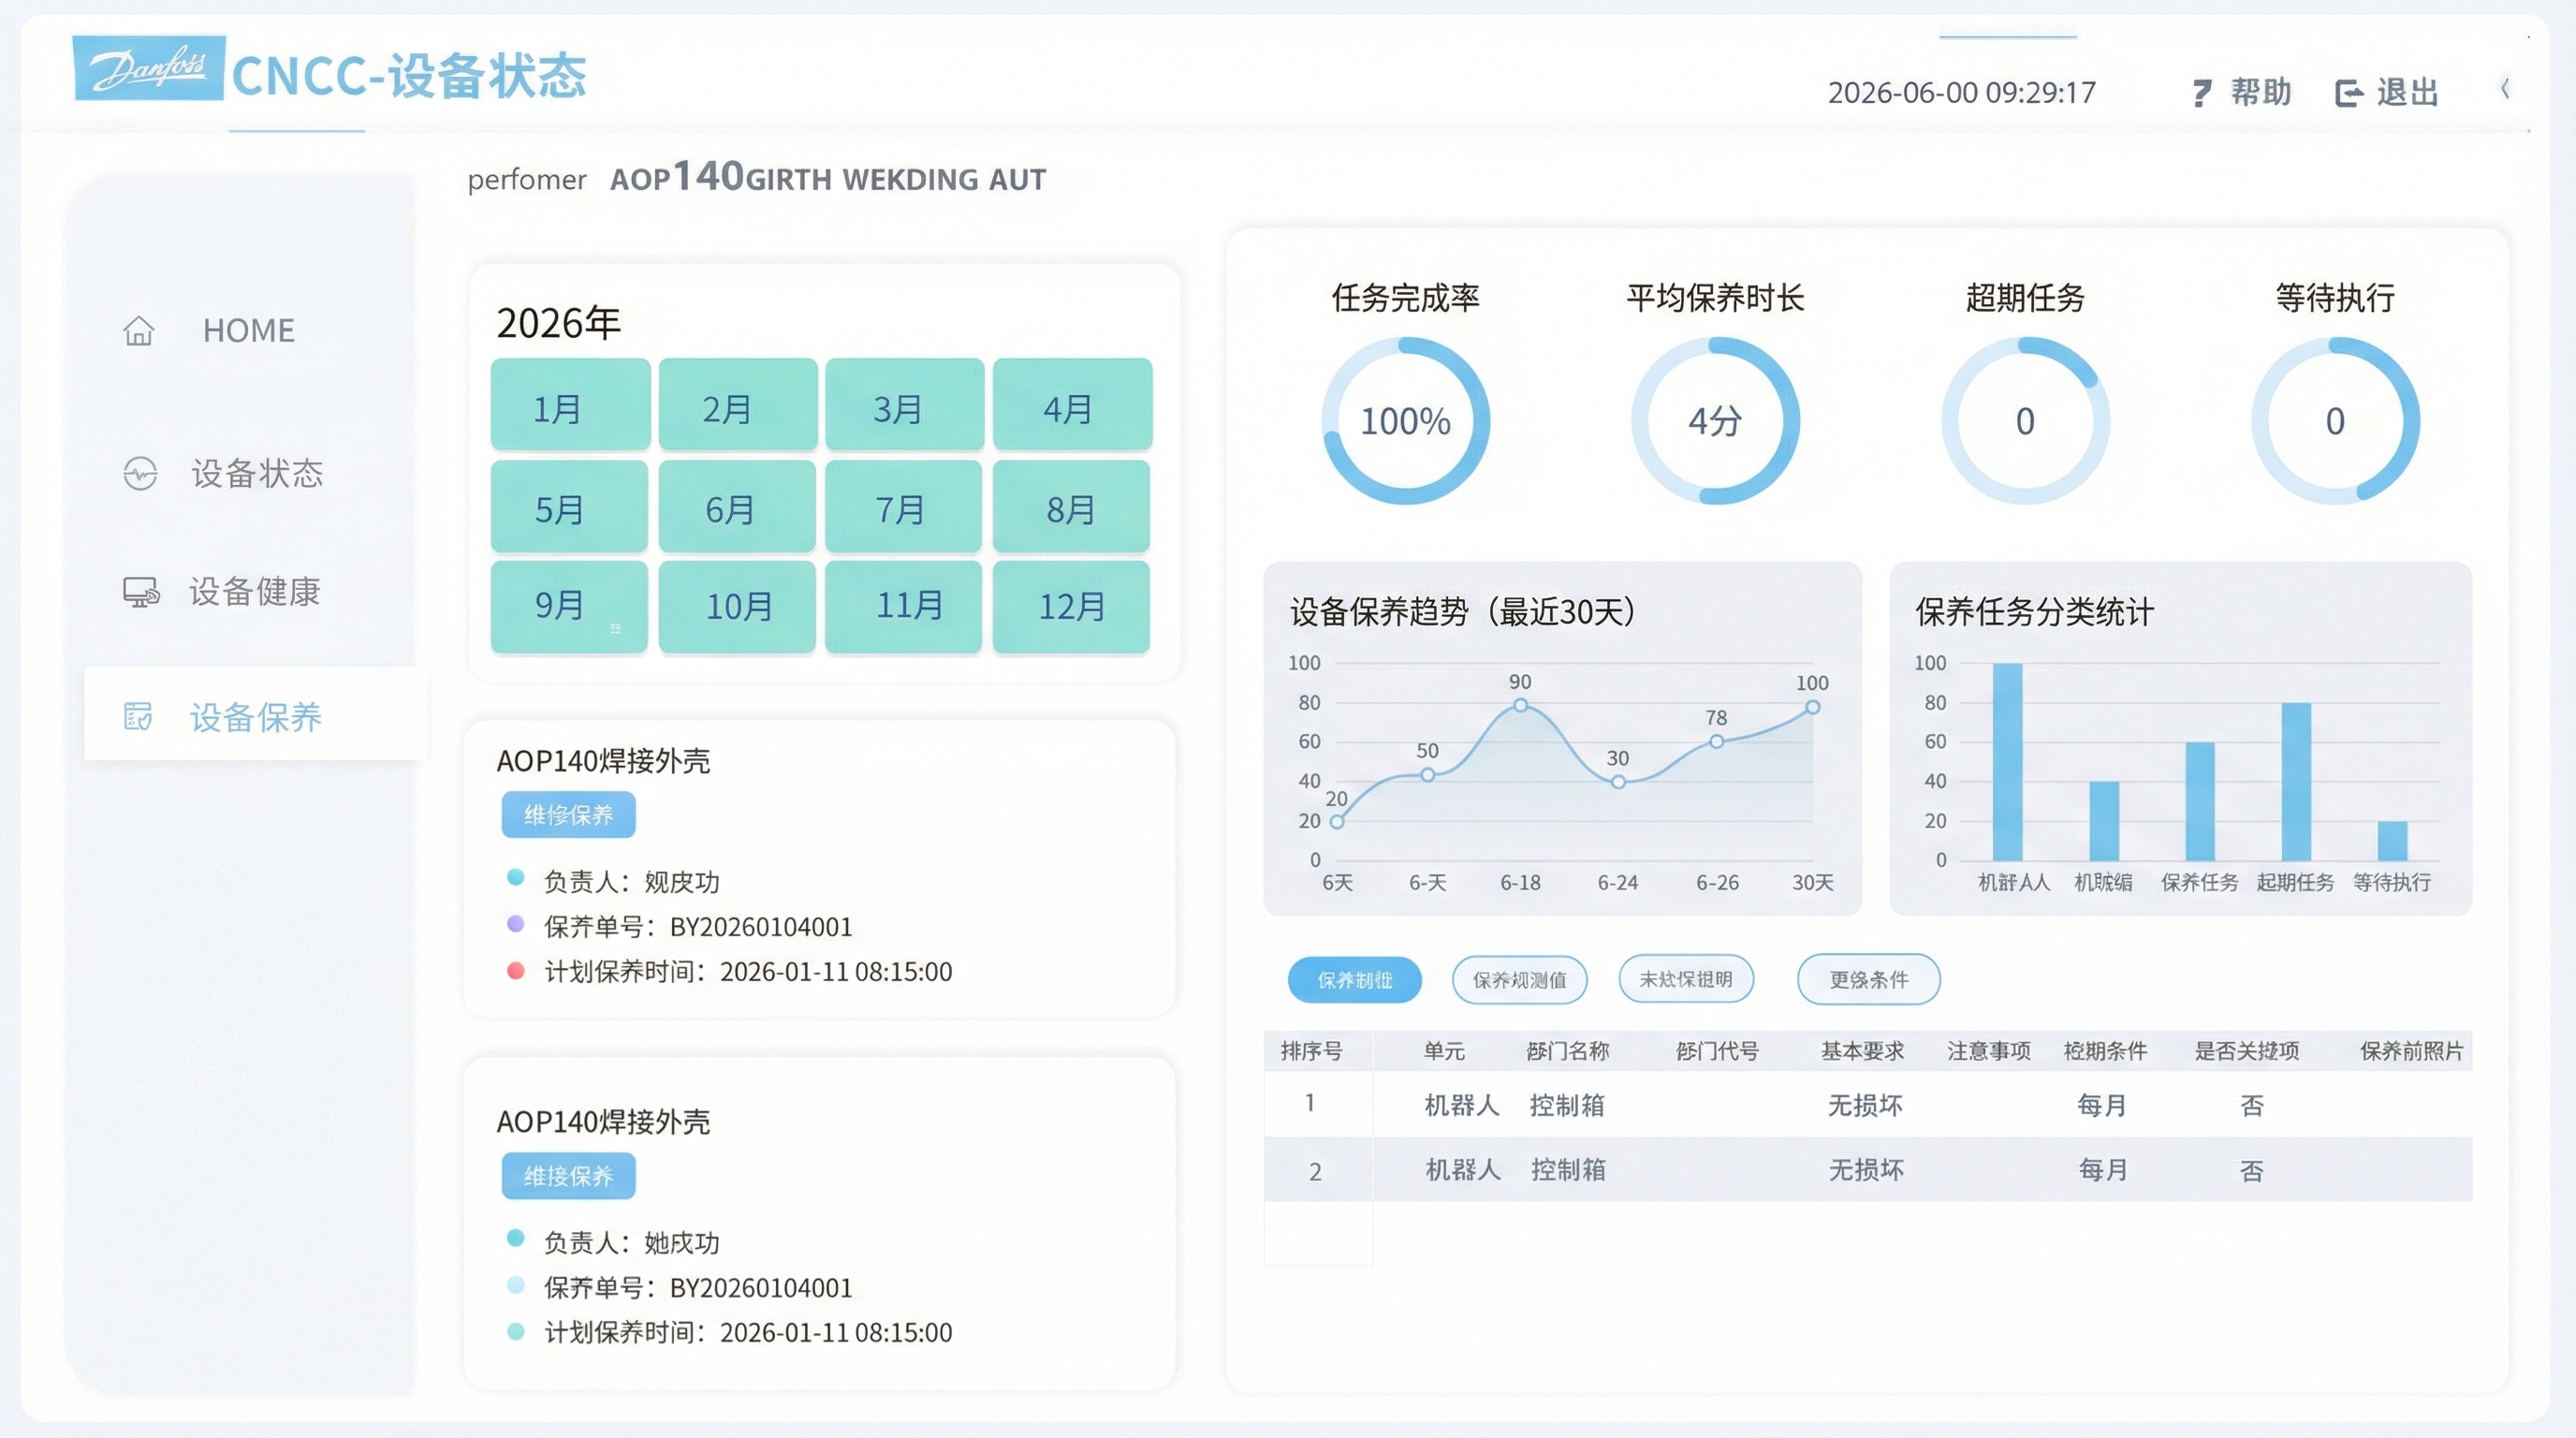Viewport: 2576px width, 1438px height.
Task: Click the 设备健康 monitor icon
Action: point(140,591)
